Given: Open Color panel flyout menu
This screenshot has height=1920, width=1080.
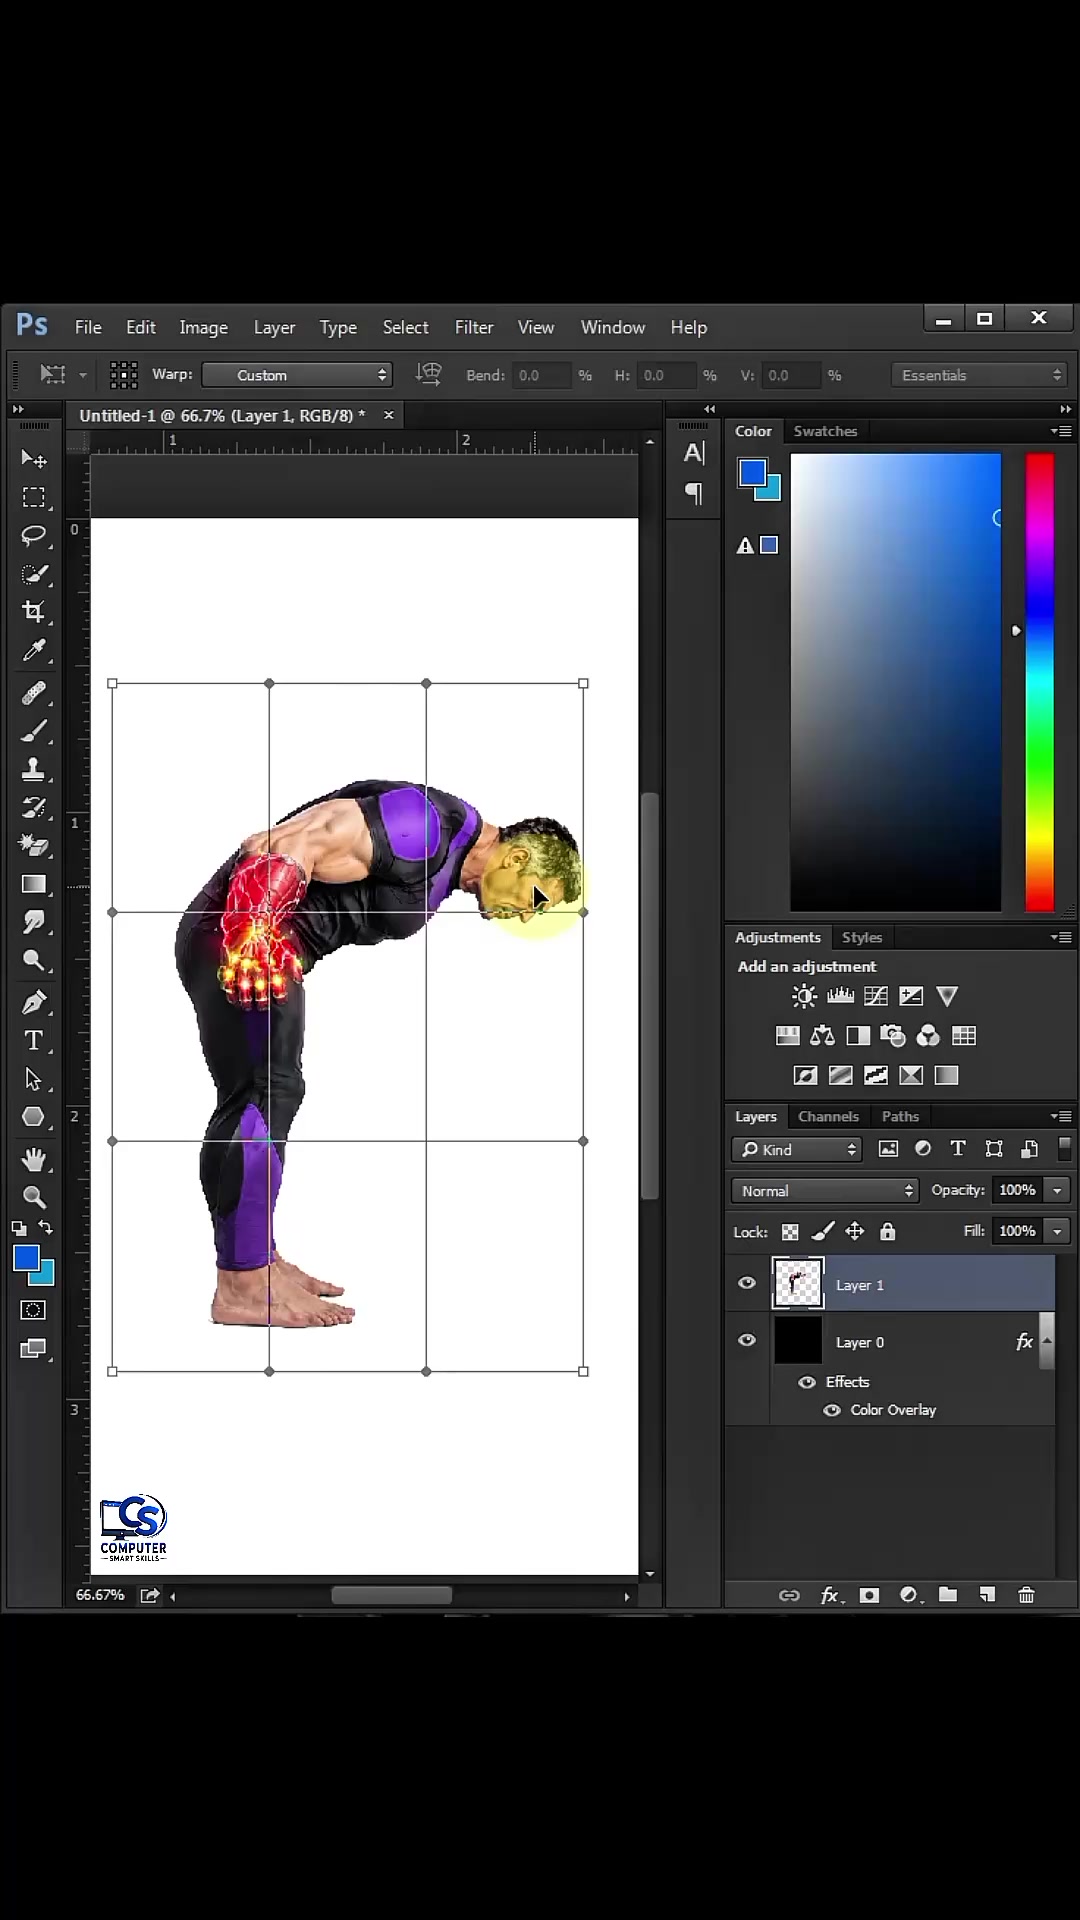Looking at the screenshot, I should [1062, 431].
